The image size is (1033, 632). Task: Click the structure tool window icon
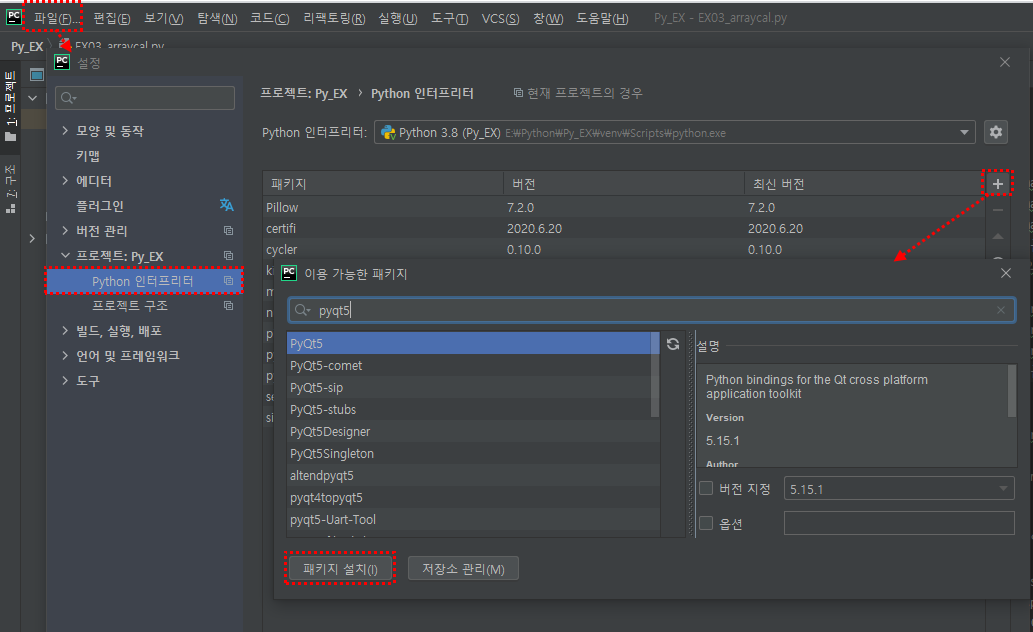(10, 209)
